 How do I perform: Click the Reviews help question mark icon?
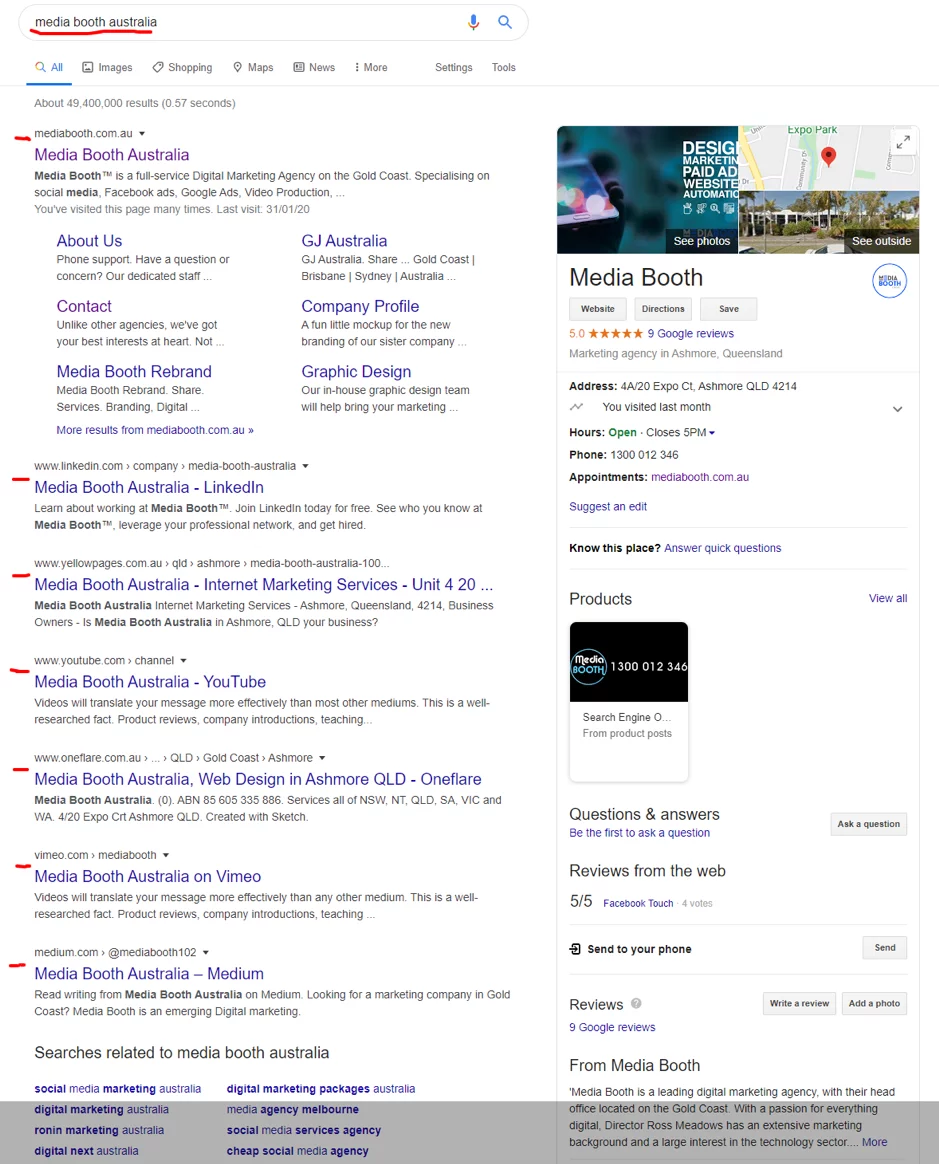[x=636, y=1004]
